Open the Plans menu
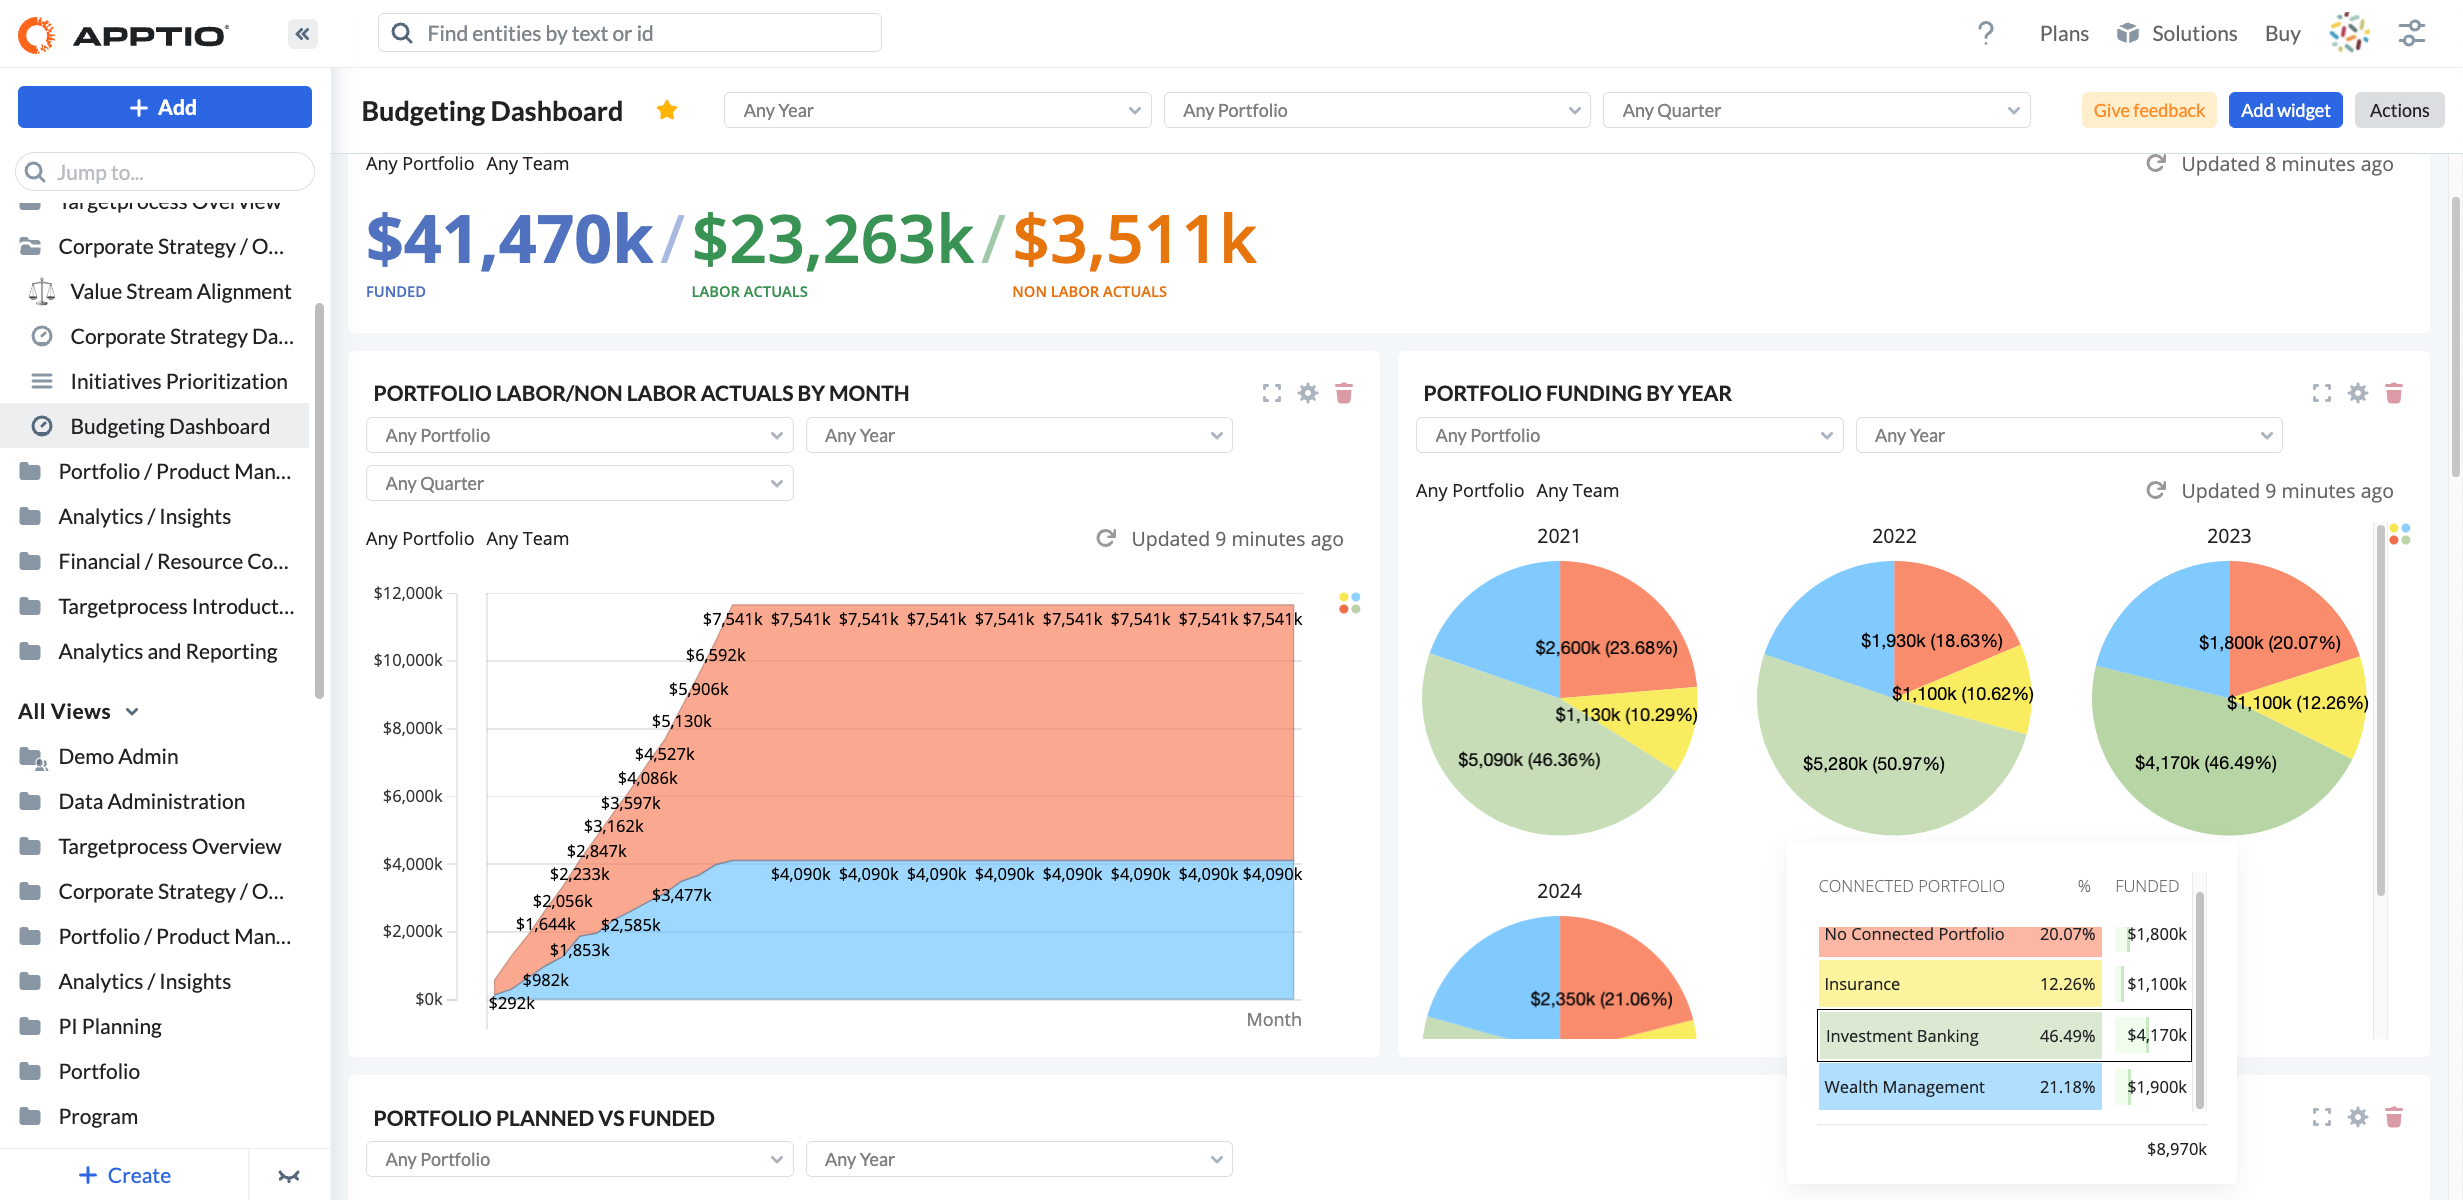Viewport: 2463px width, 1200px height. click(2063, 33)
